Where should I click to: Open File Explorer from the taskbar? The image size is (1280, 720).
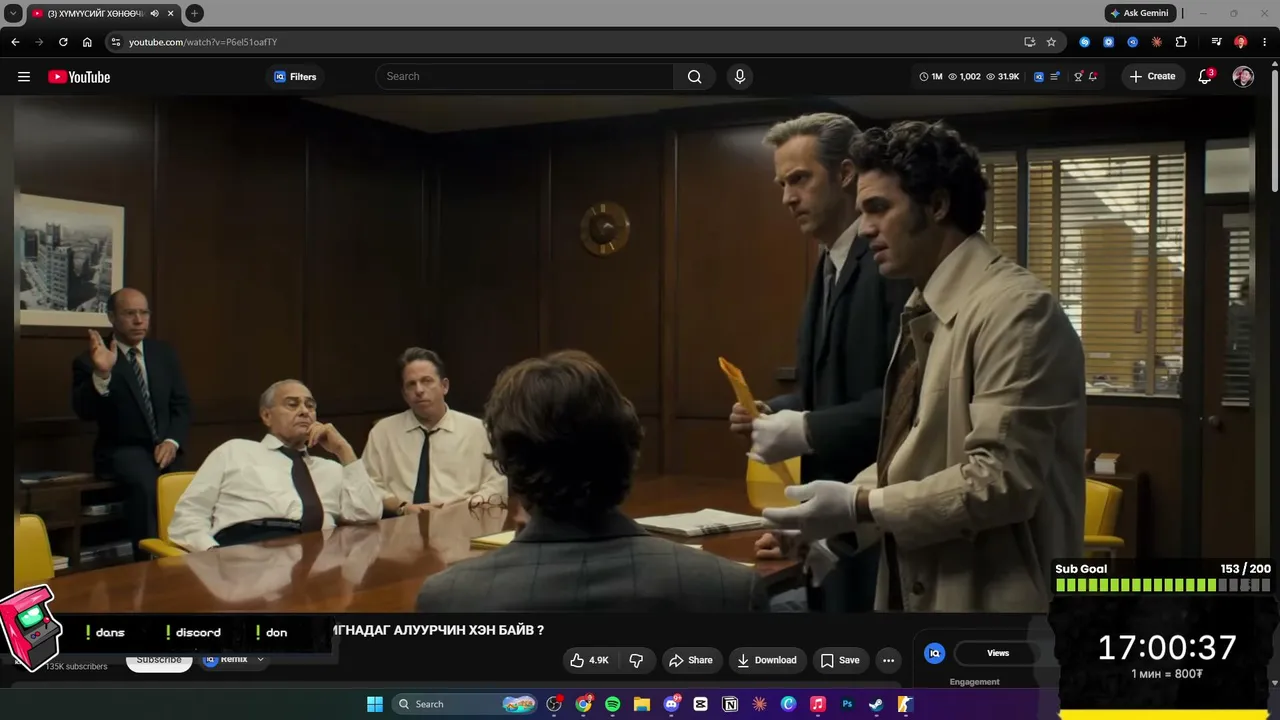(x=642, y=704)
